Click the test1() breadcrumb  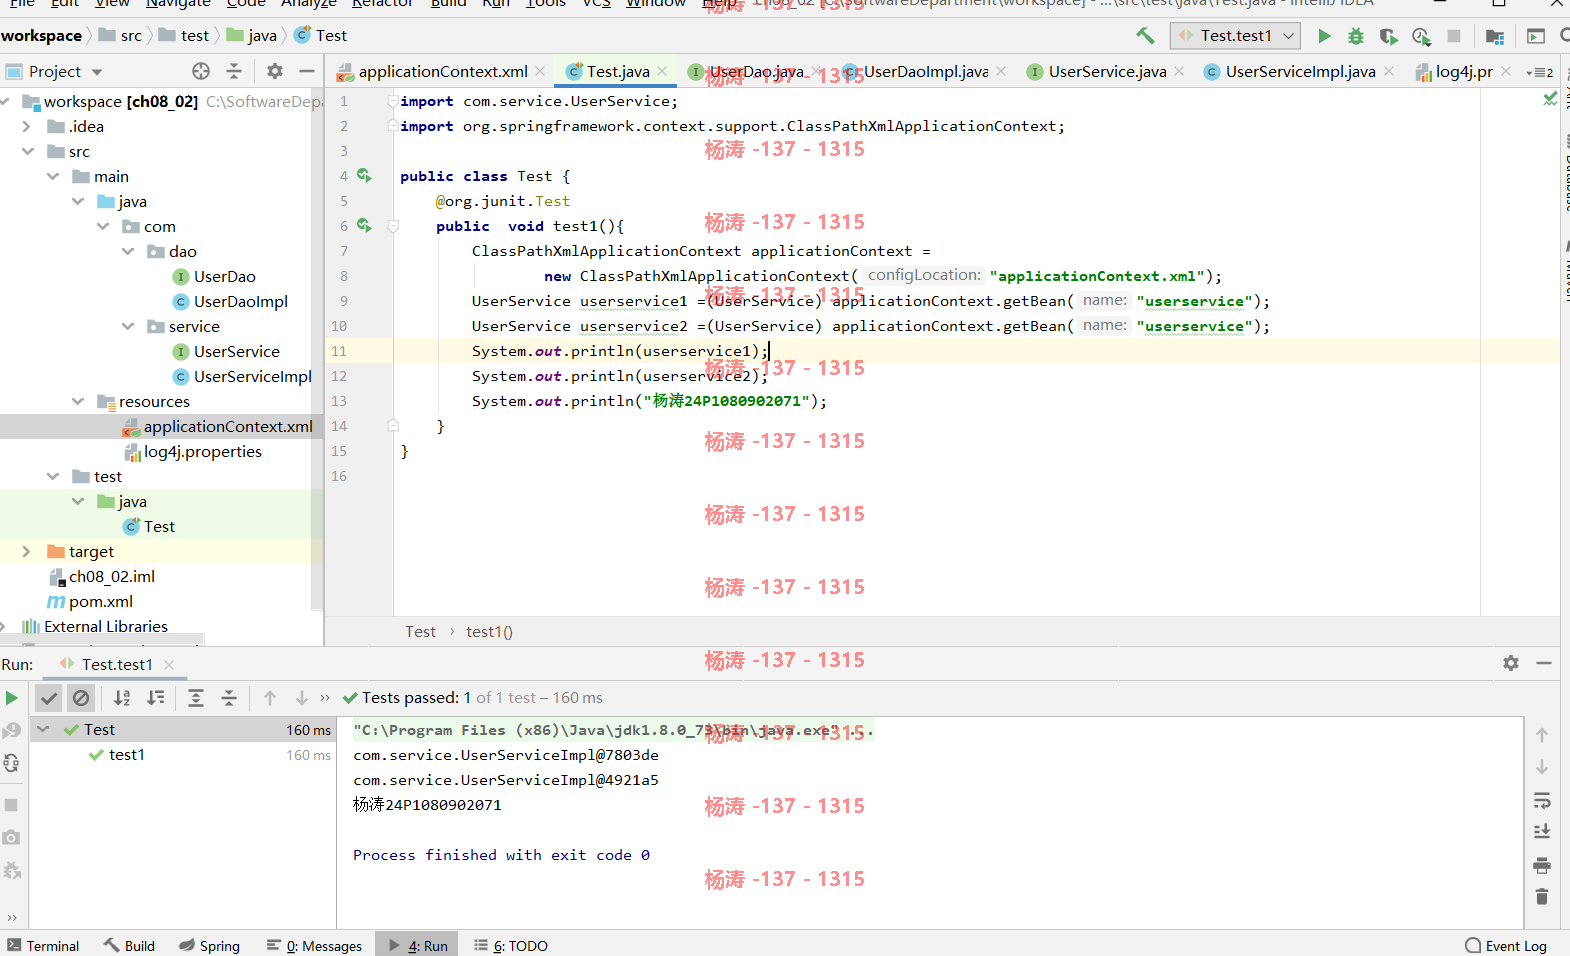coord(489,632)
